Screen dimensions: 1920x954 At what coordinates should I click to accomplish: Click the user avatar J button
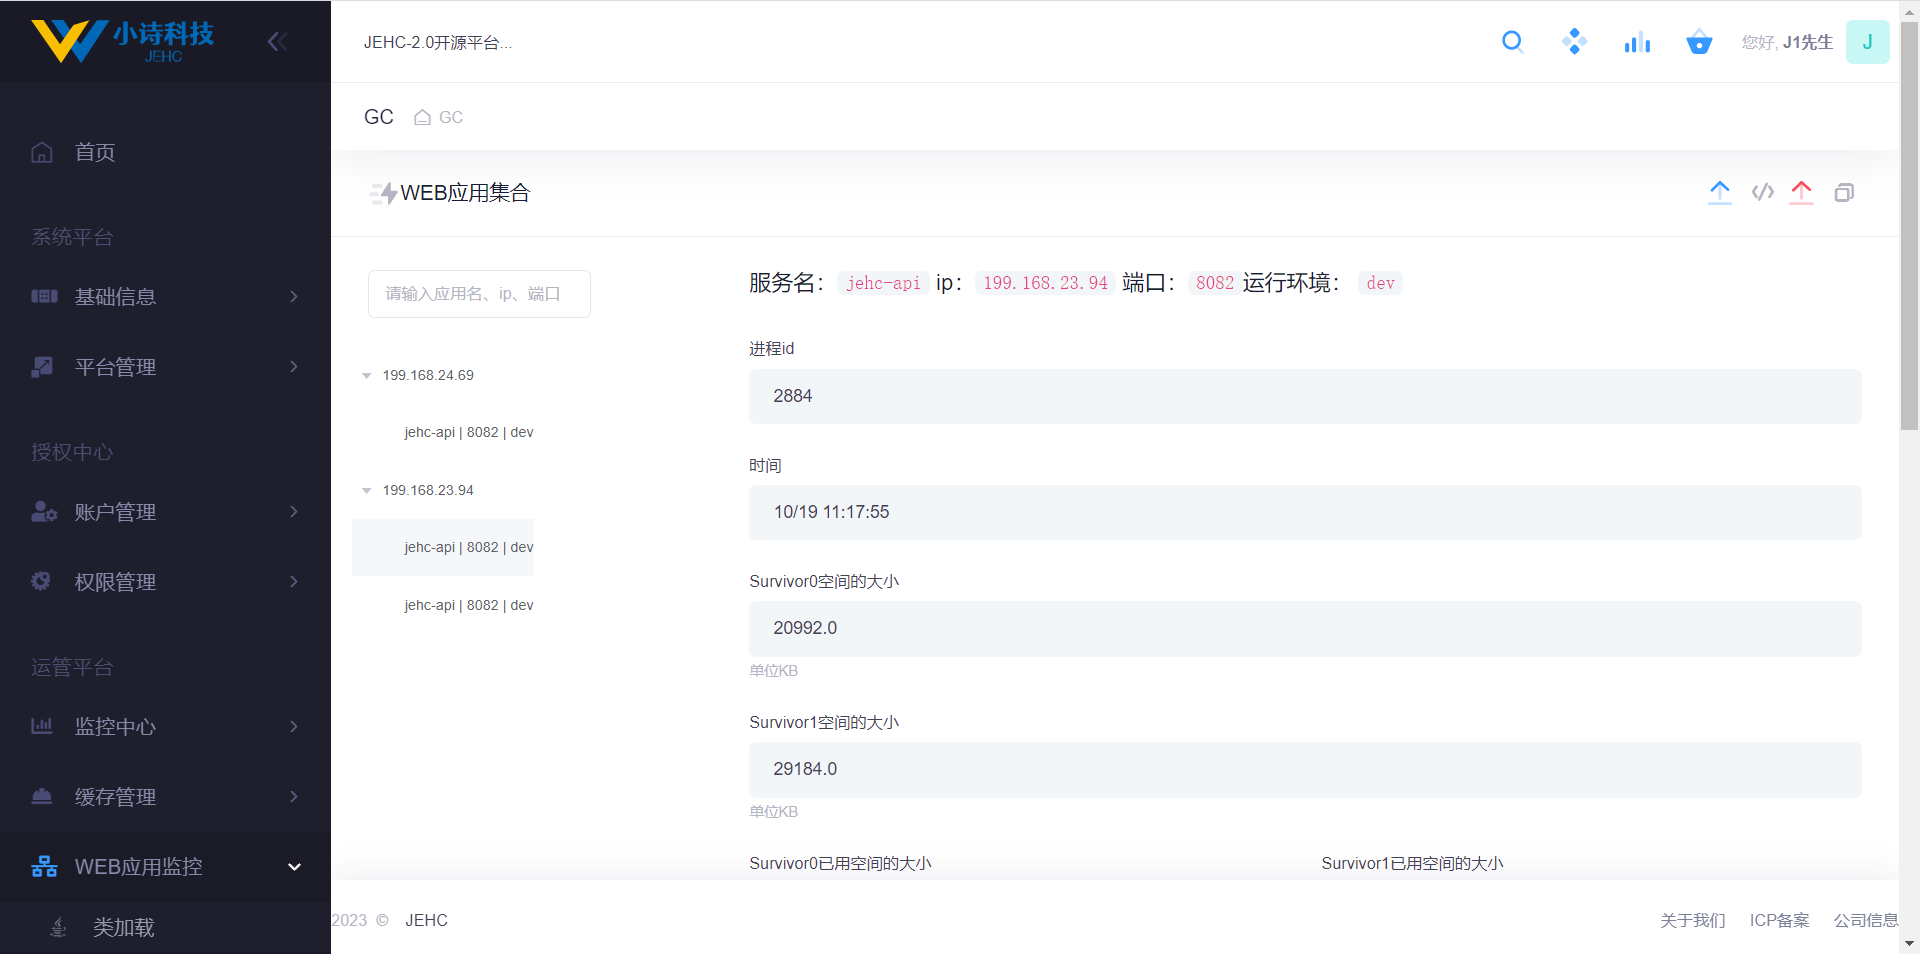pyautogui.click(x=1867, y=42)
